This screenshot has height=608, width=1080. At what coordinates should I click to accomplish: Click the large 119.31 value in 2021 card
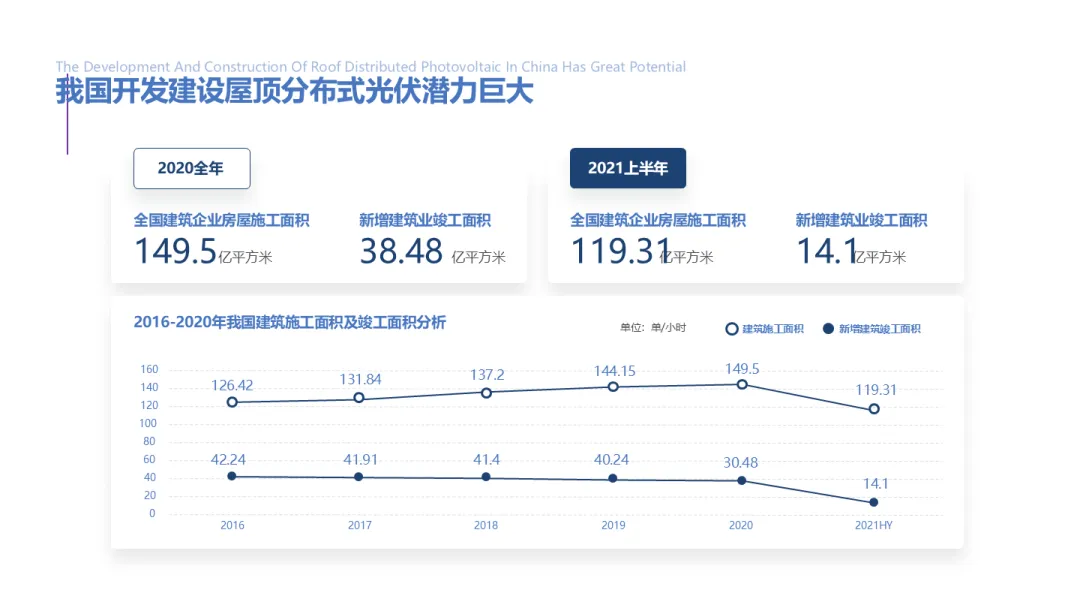(621, 251)
